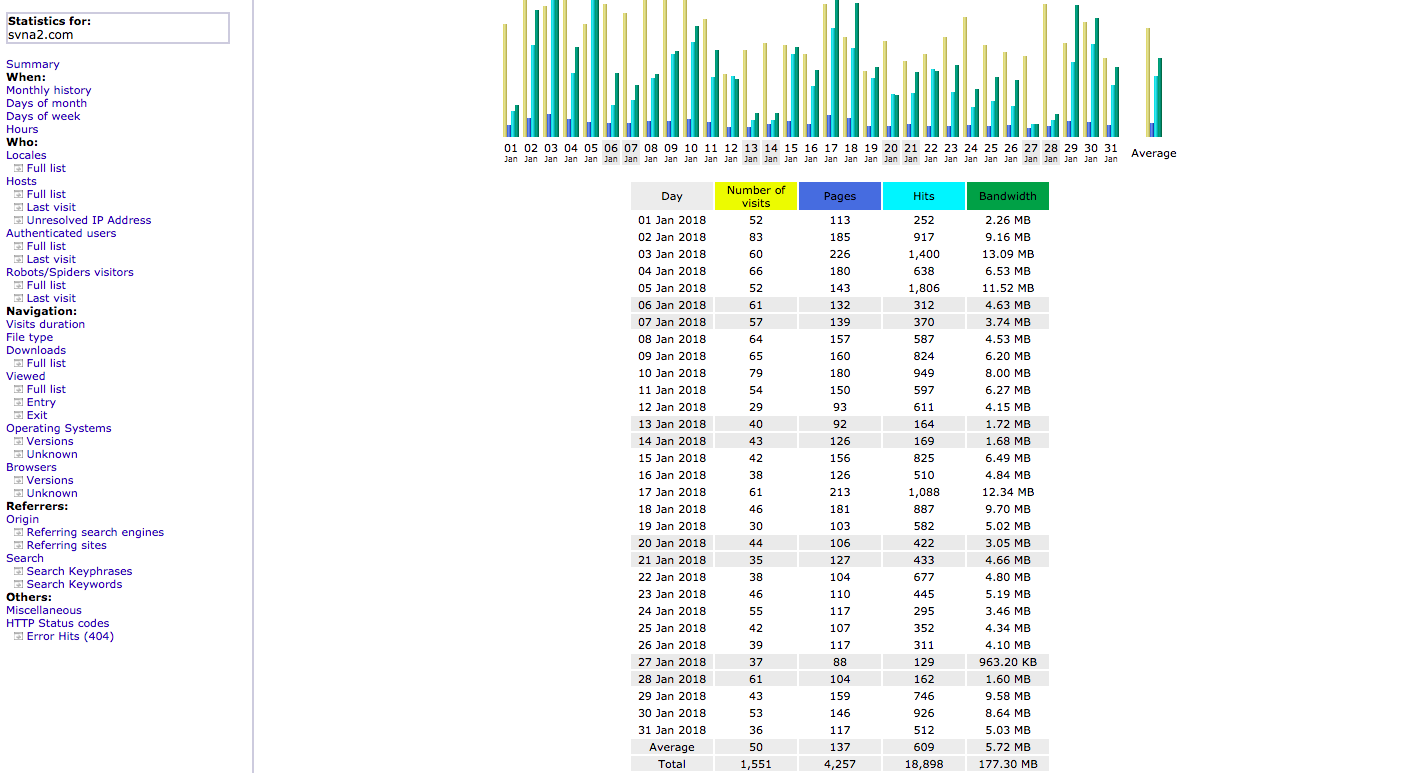The width and height of the screenshot is (1425, 773).
Task: Go to the Browsers report
Action: [32, 467]
